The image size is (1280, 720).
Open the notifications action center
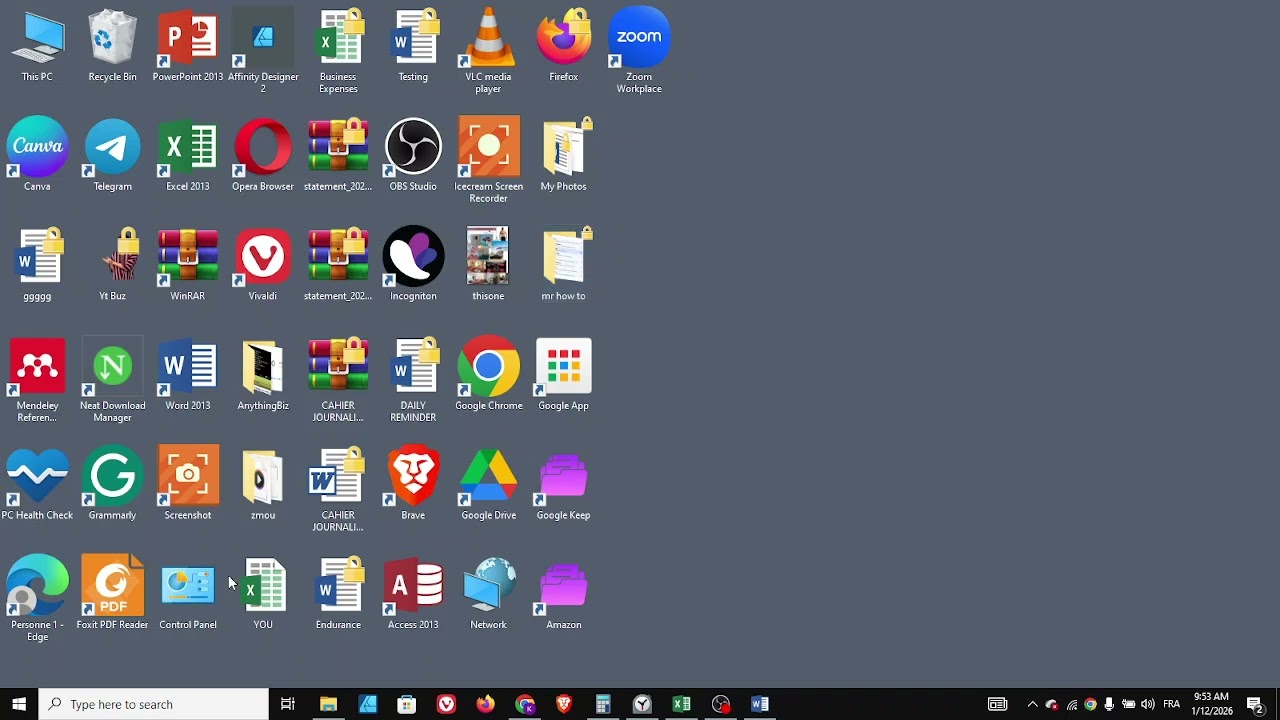point(1255,704)
